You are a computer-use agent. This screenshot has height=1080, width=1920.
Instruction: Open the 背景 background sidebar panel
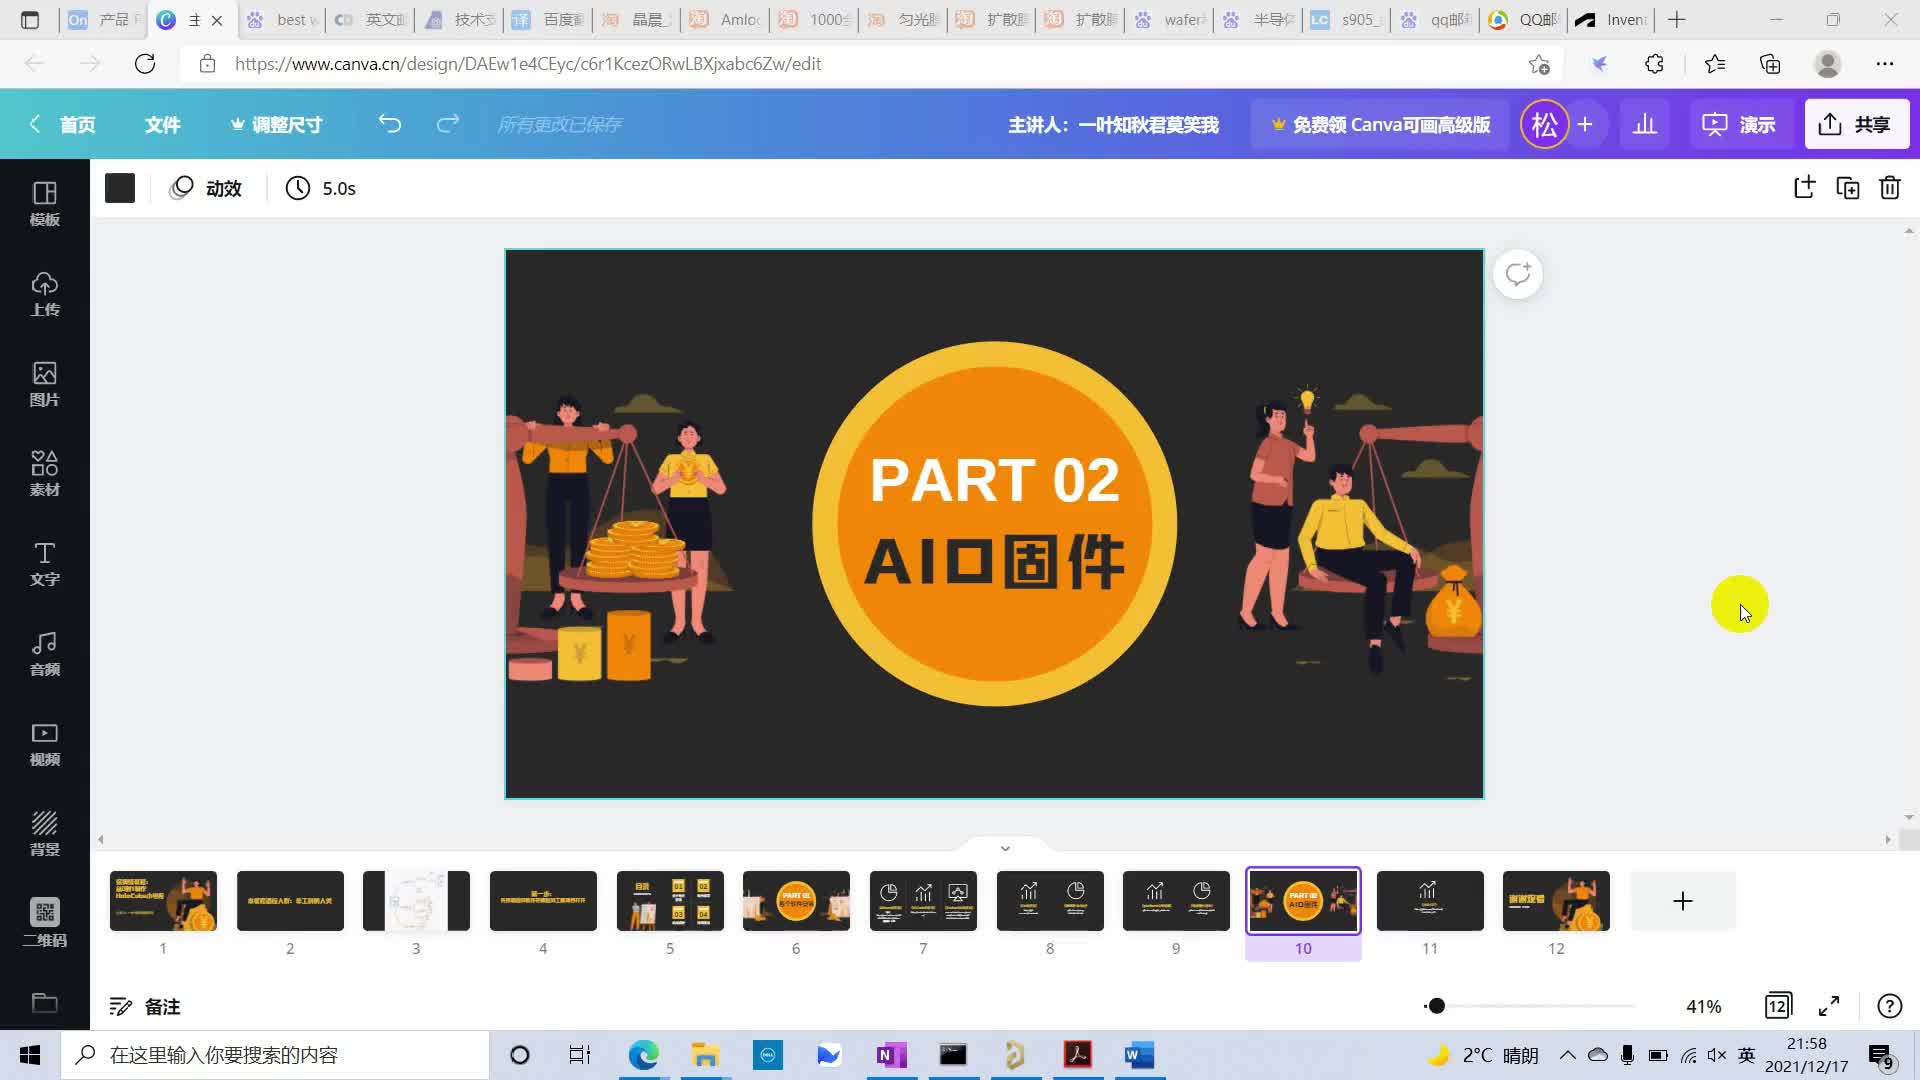tap(44, 834)
